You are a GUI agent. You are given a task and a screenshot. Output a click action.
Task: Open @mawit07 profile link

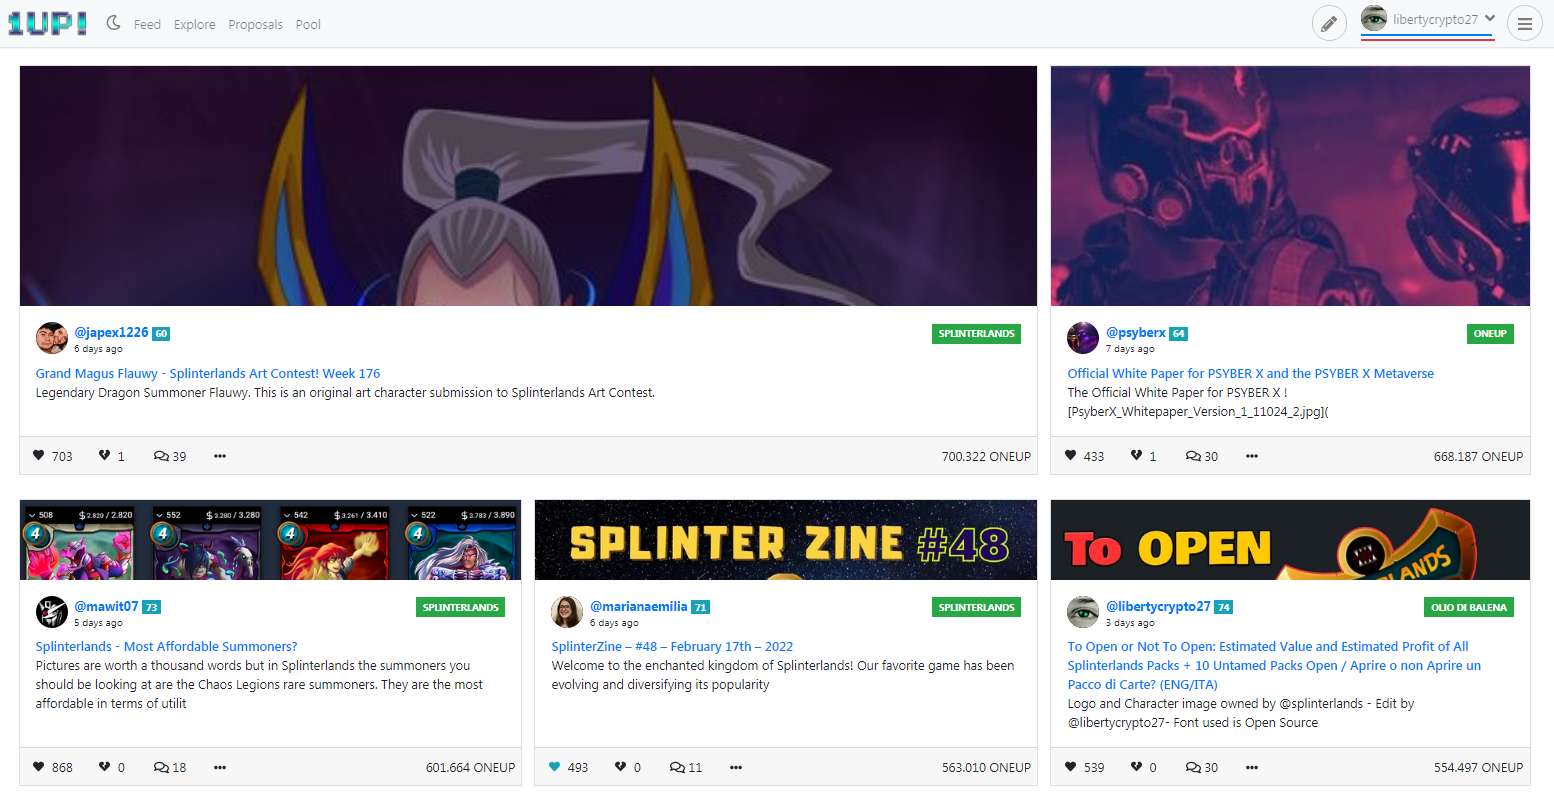point(106,606)
